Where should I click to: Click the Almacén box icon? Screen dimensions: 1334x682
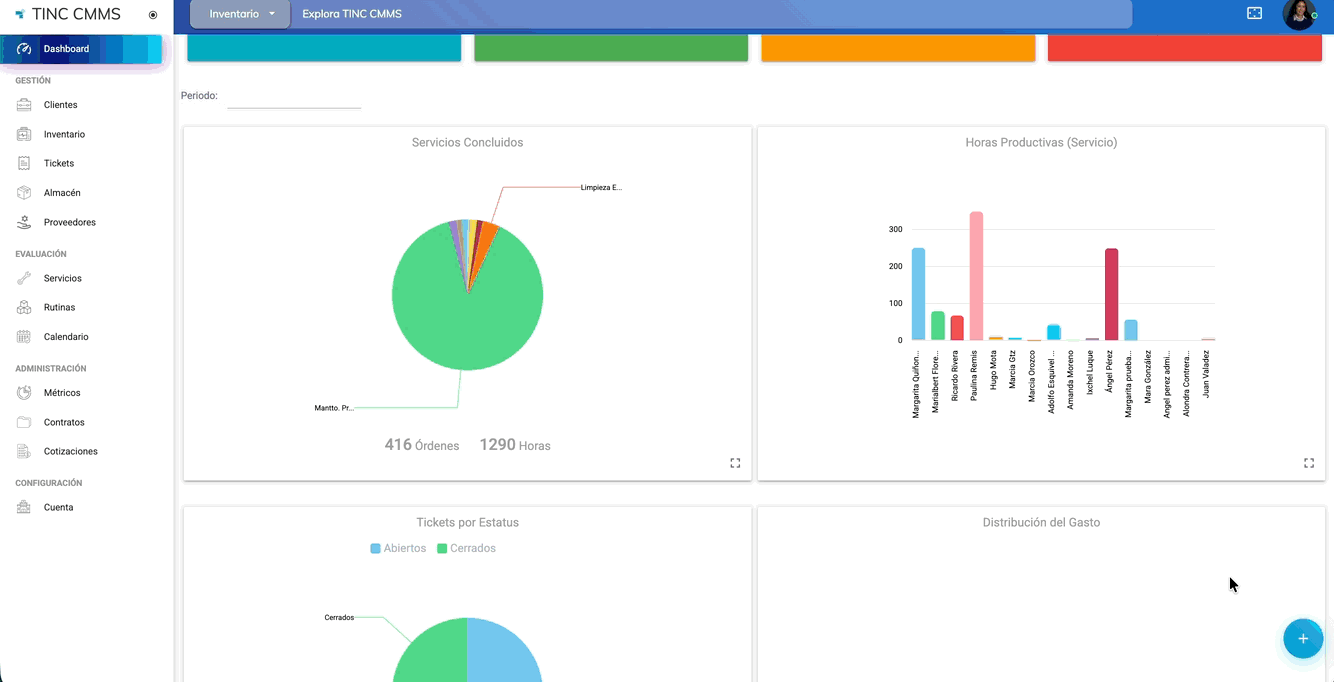[24, 193]
